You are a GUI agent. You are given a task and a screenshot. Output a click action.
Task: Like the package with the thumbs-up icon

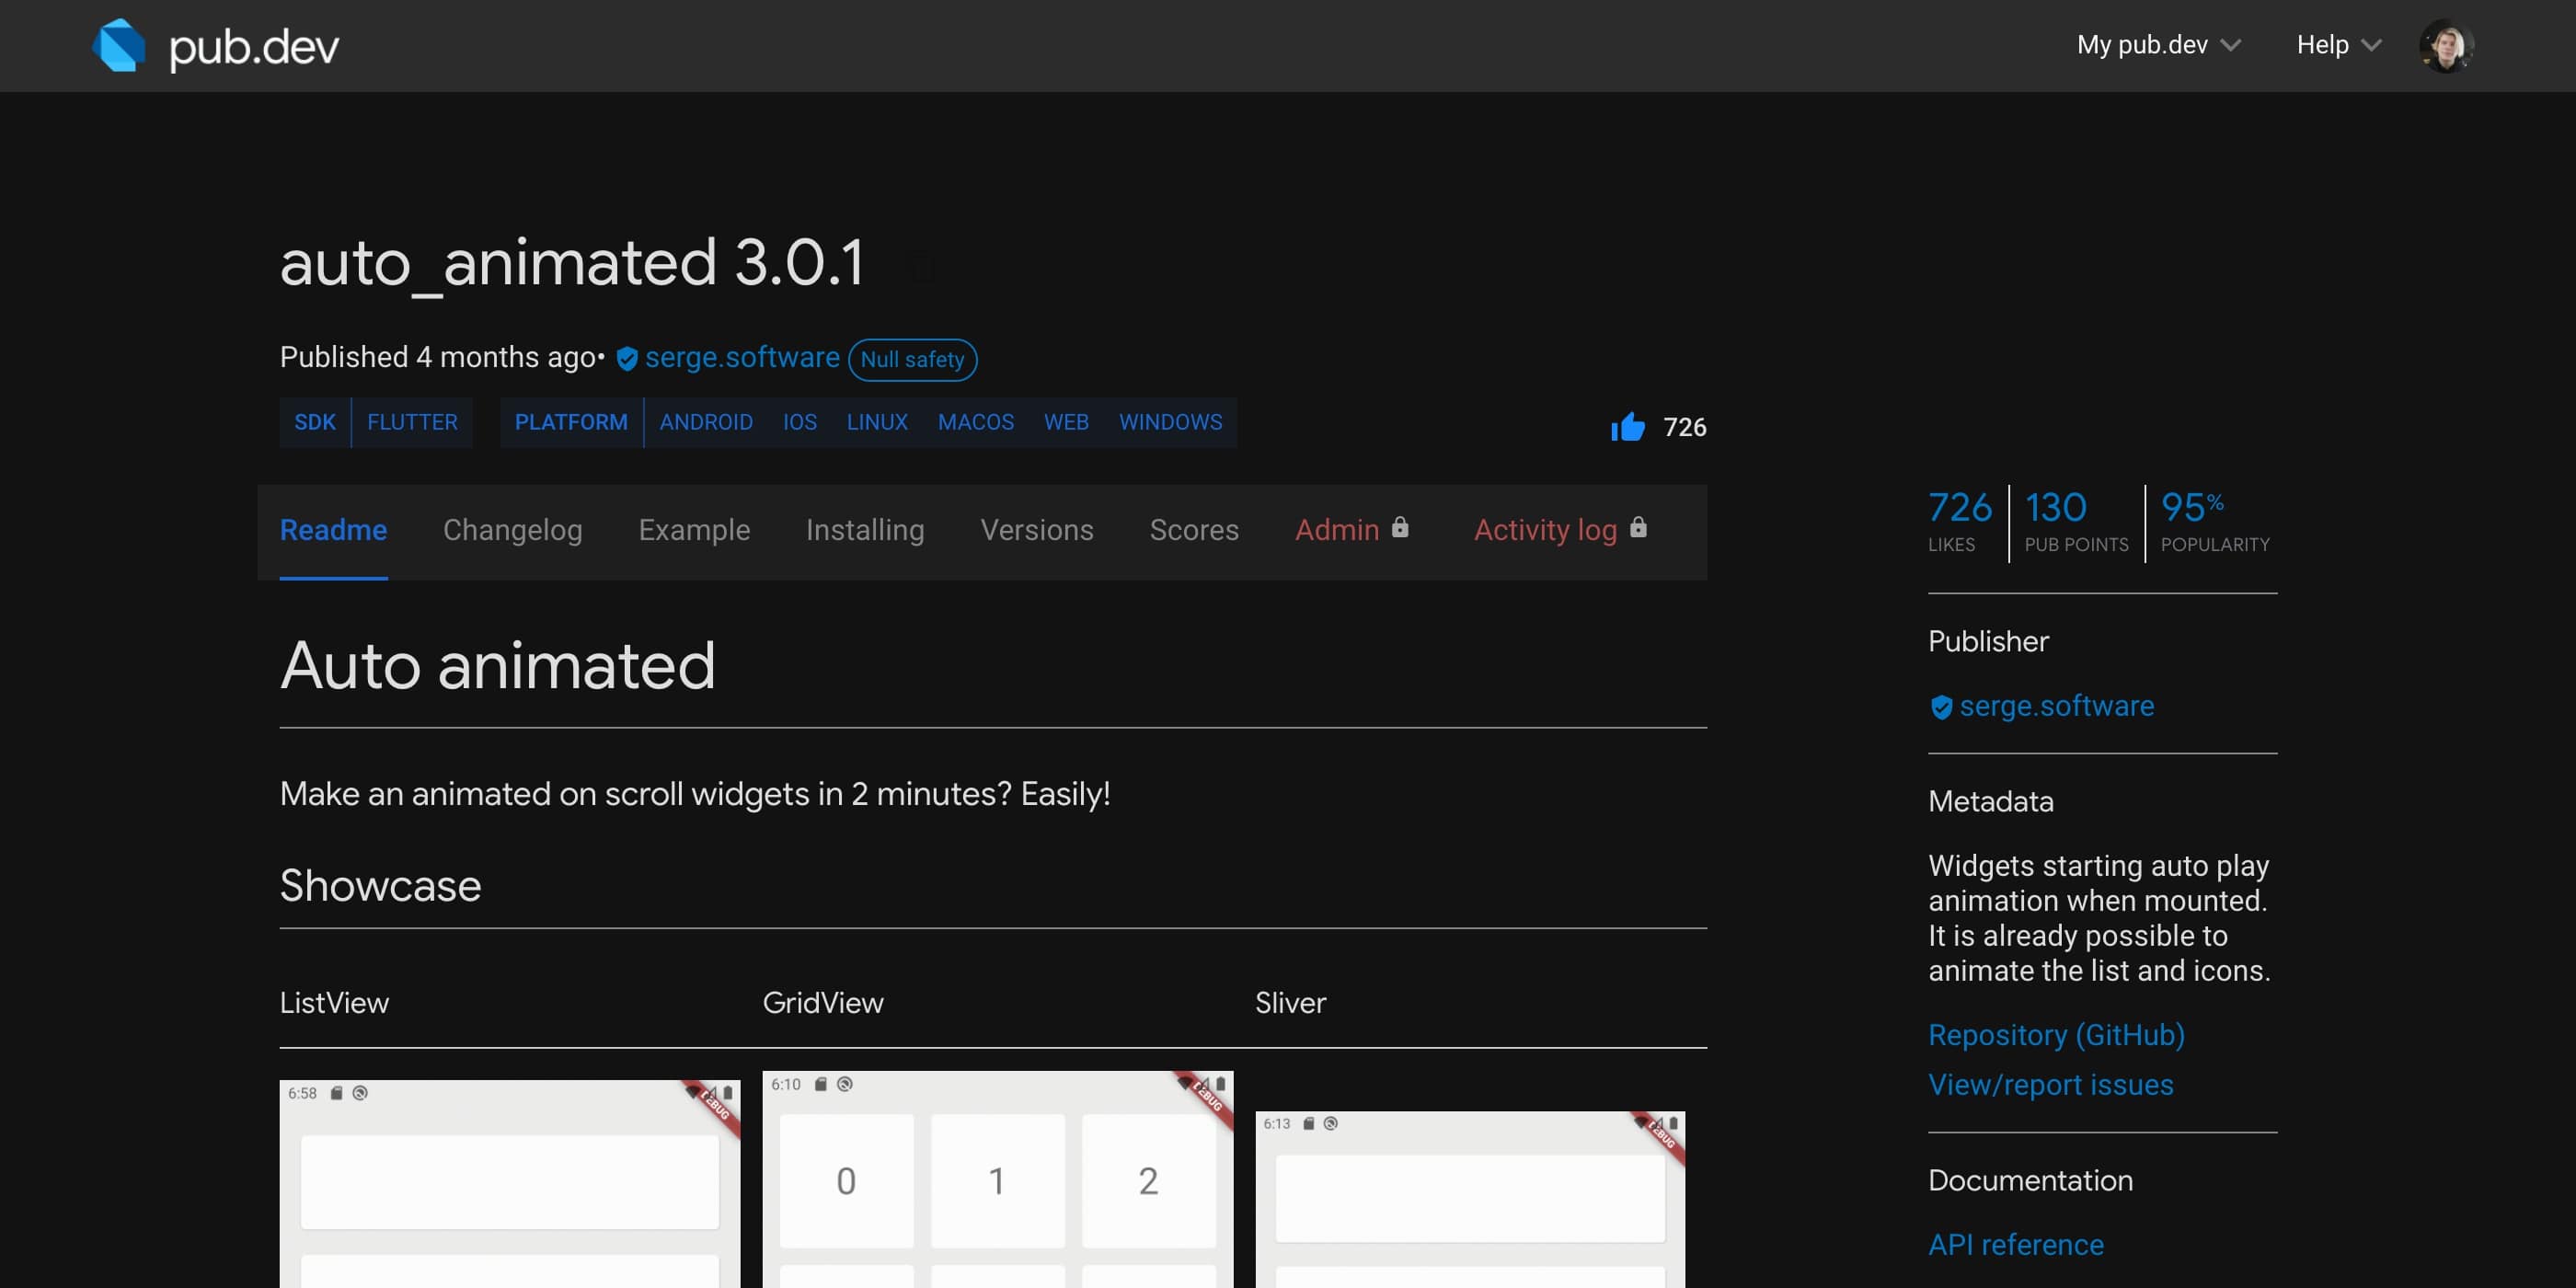[1627, 427]
